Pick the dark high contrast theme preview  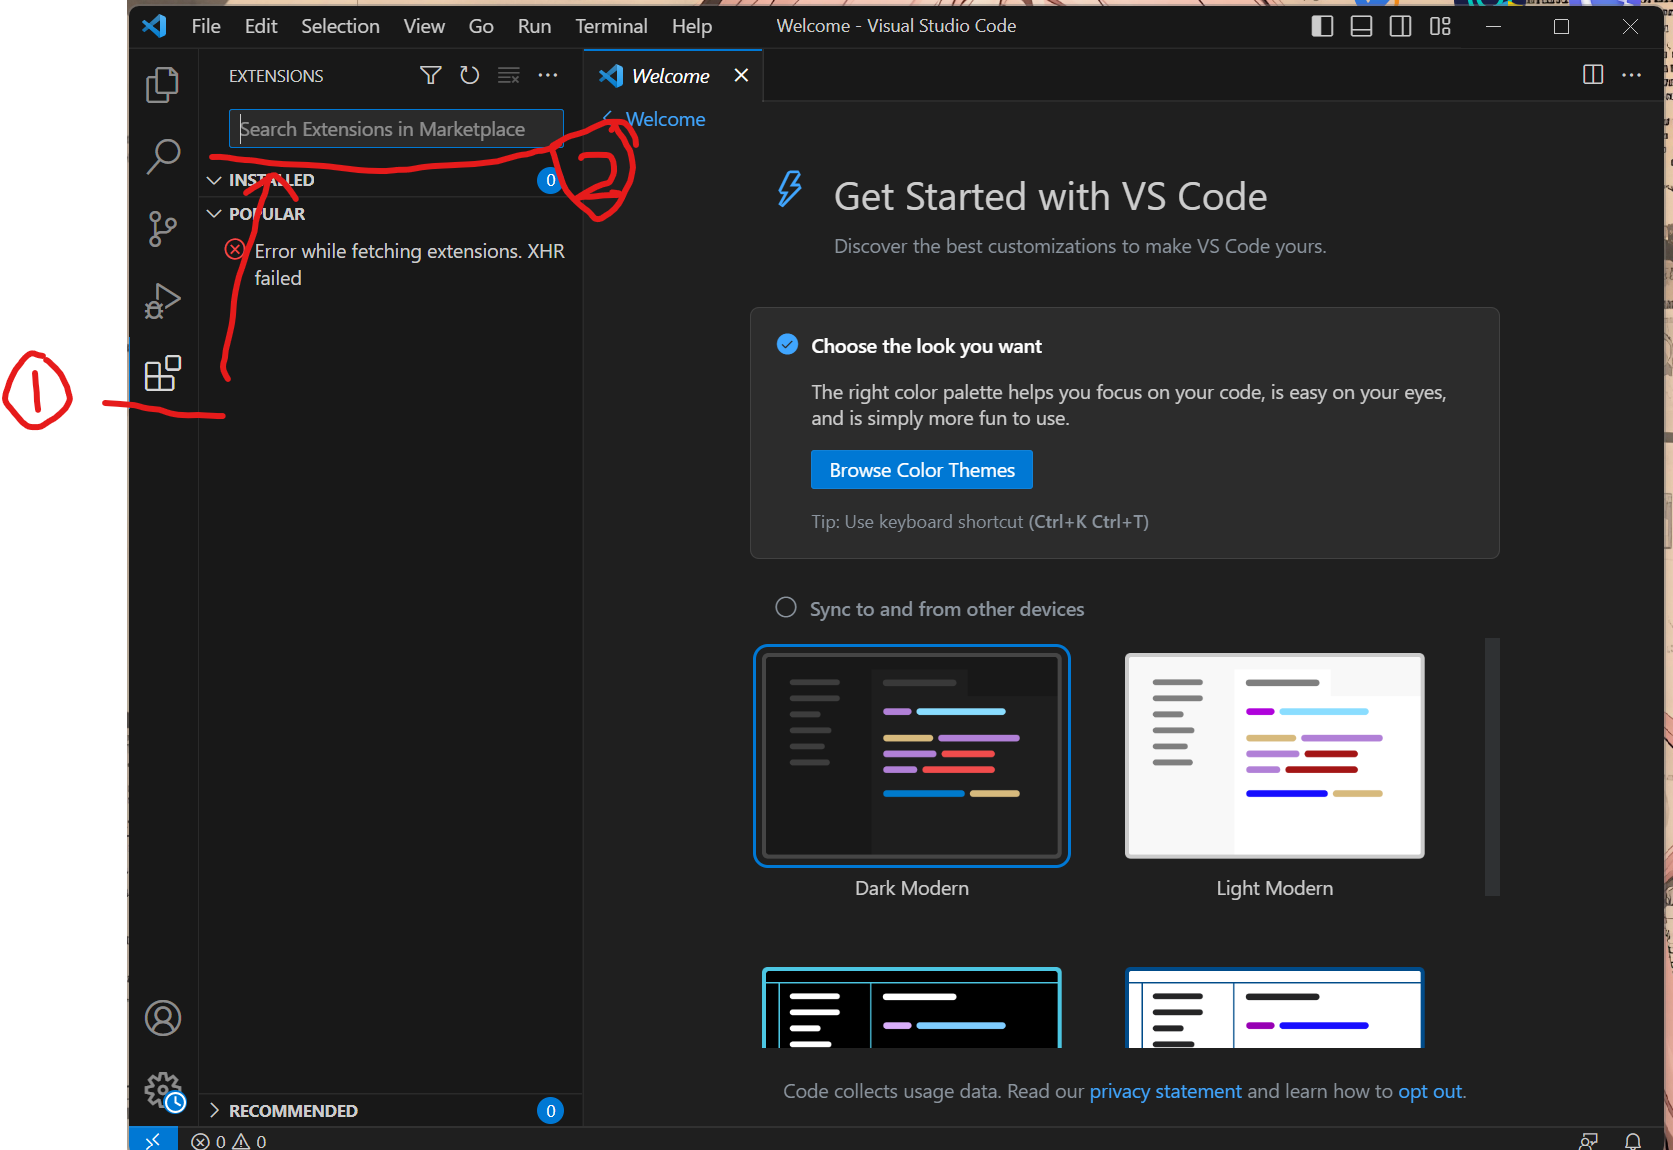(x=912, y=1008)
